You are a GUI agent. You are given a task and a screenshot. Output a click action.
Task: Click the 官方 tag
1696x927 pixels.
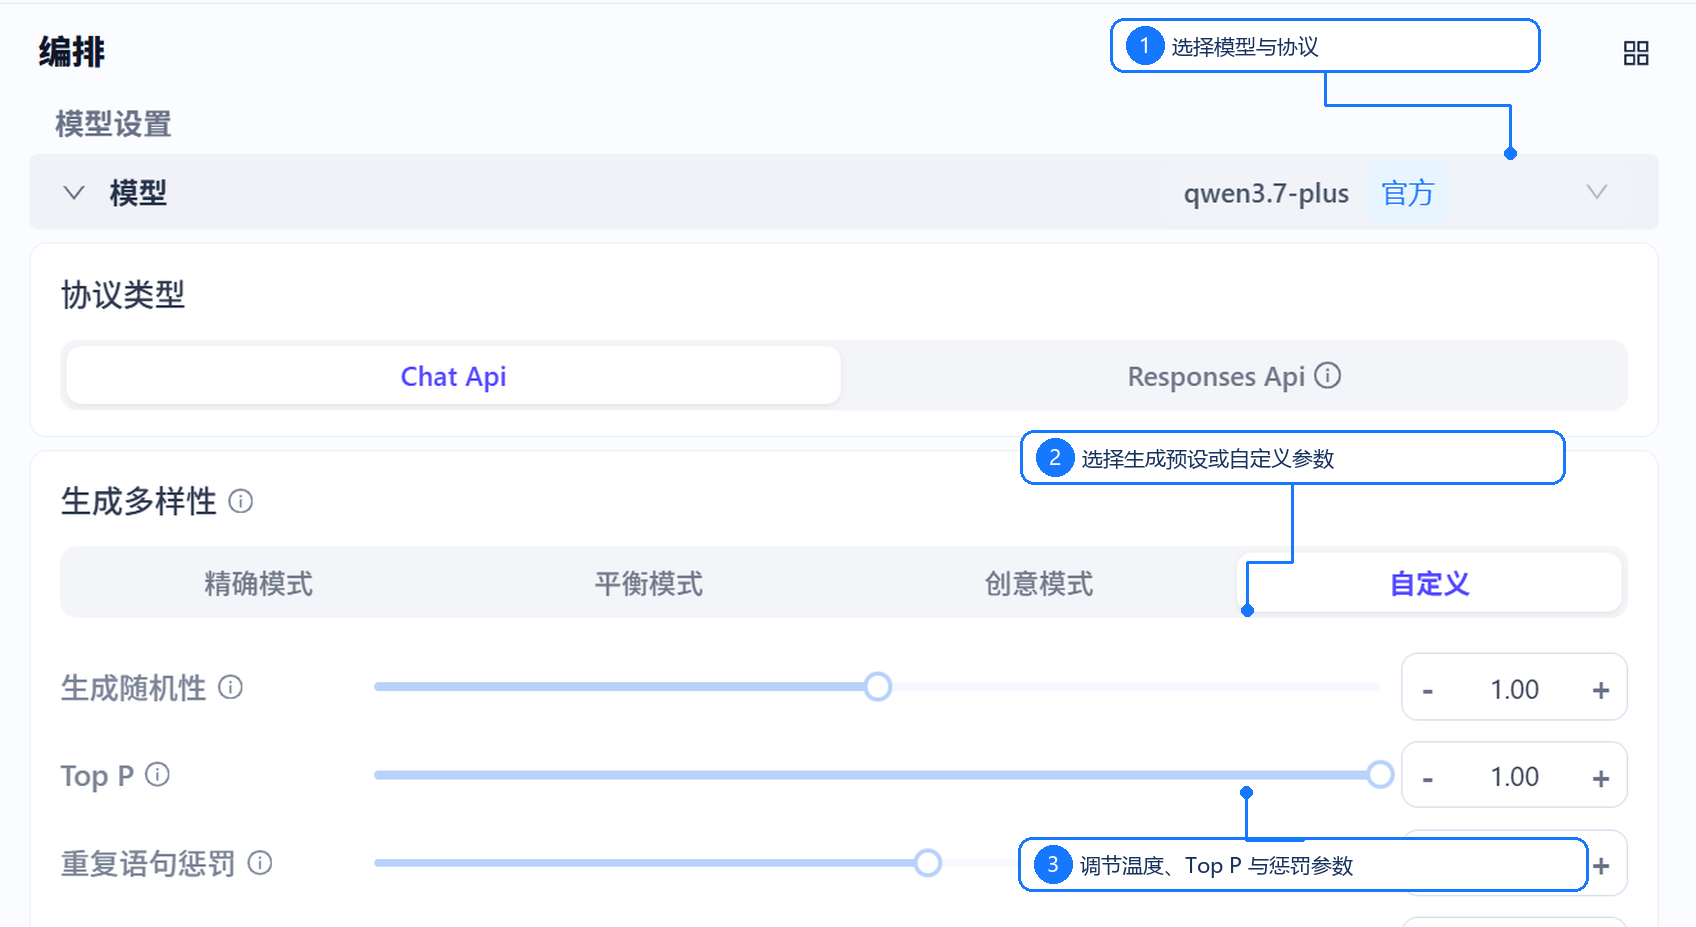point(1408,192)
